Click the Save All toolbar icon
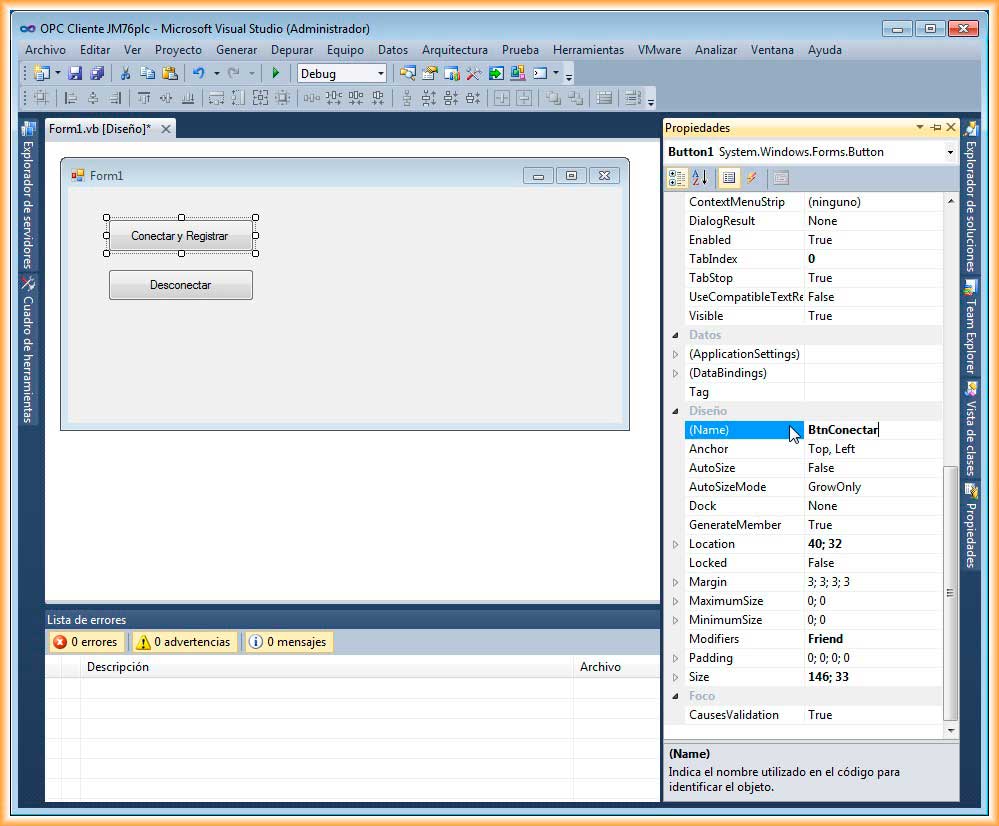Image resolution: width=999 pixels, height=826 pixels. point(96,73)
